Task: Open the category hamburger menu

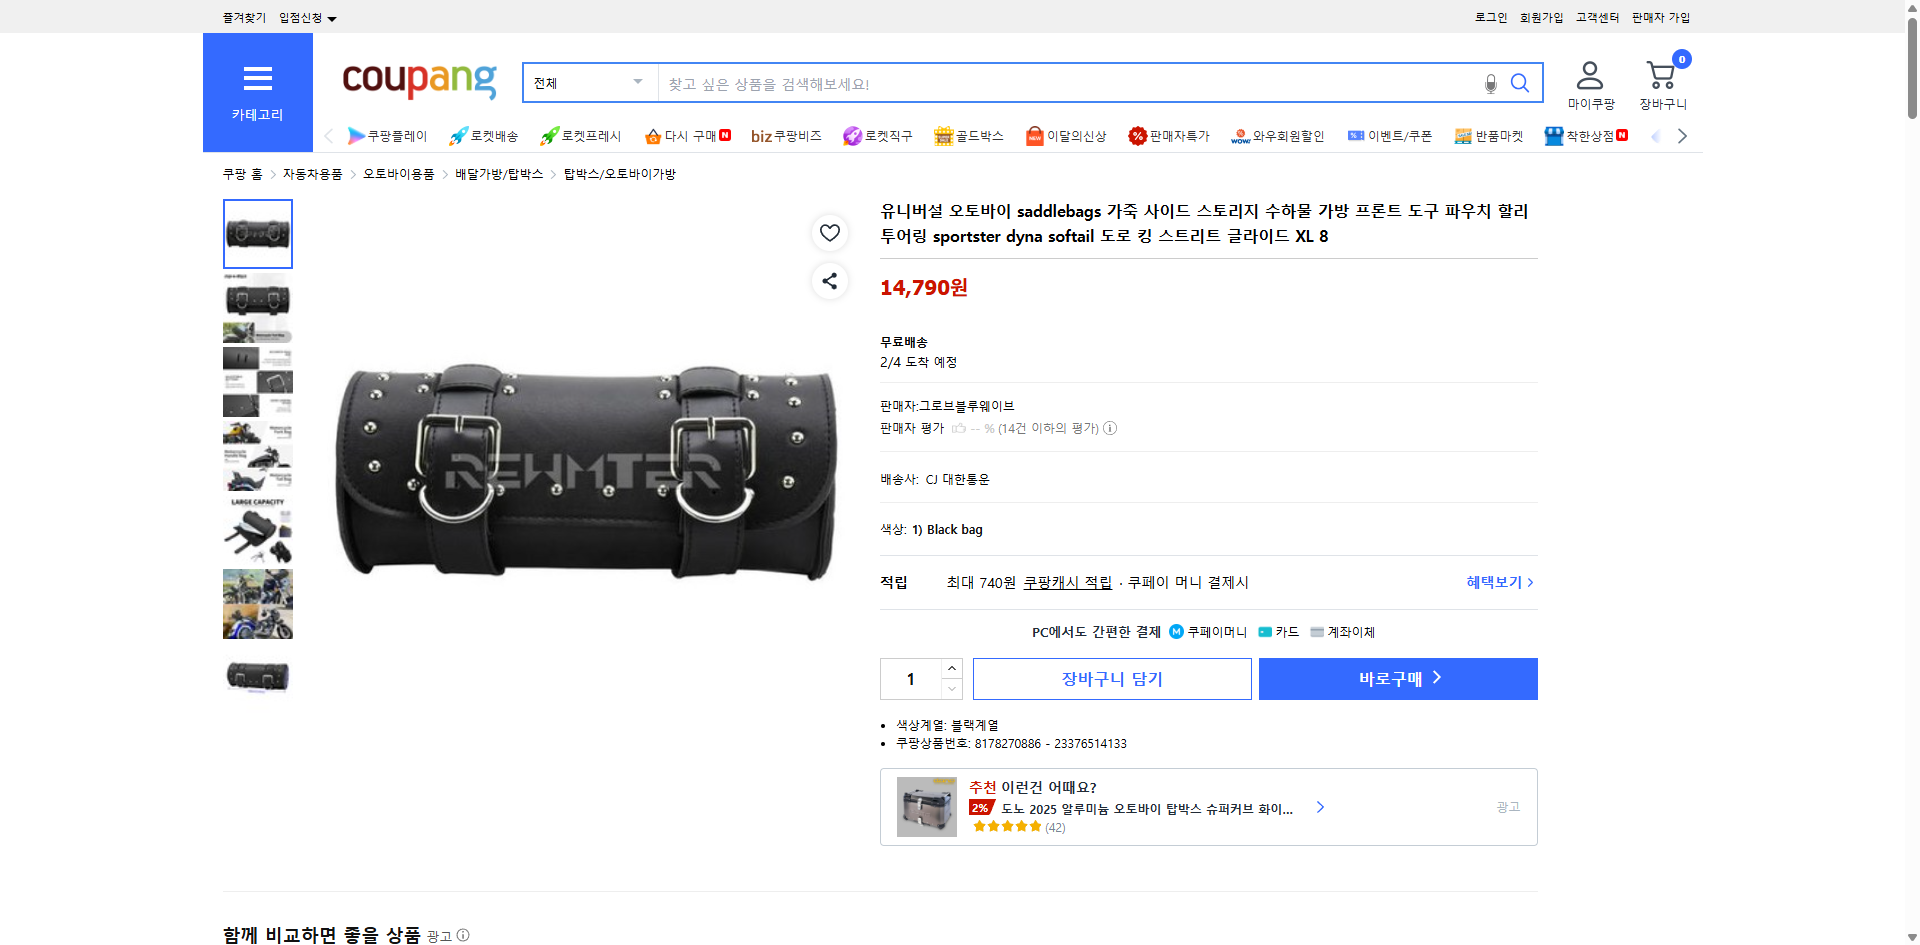Action: click(x=257, y=79)
